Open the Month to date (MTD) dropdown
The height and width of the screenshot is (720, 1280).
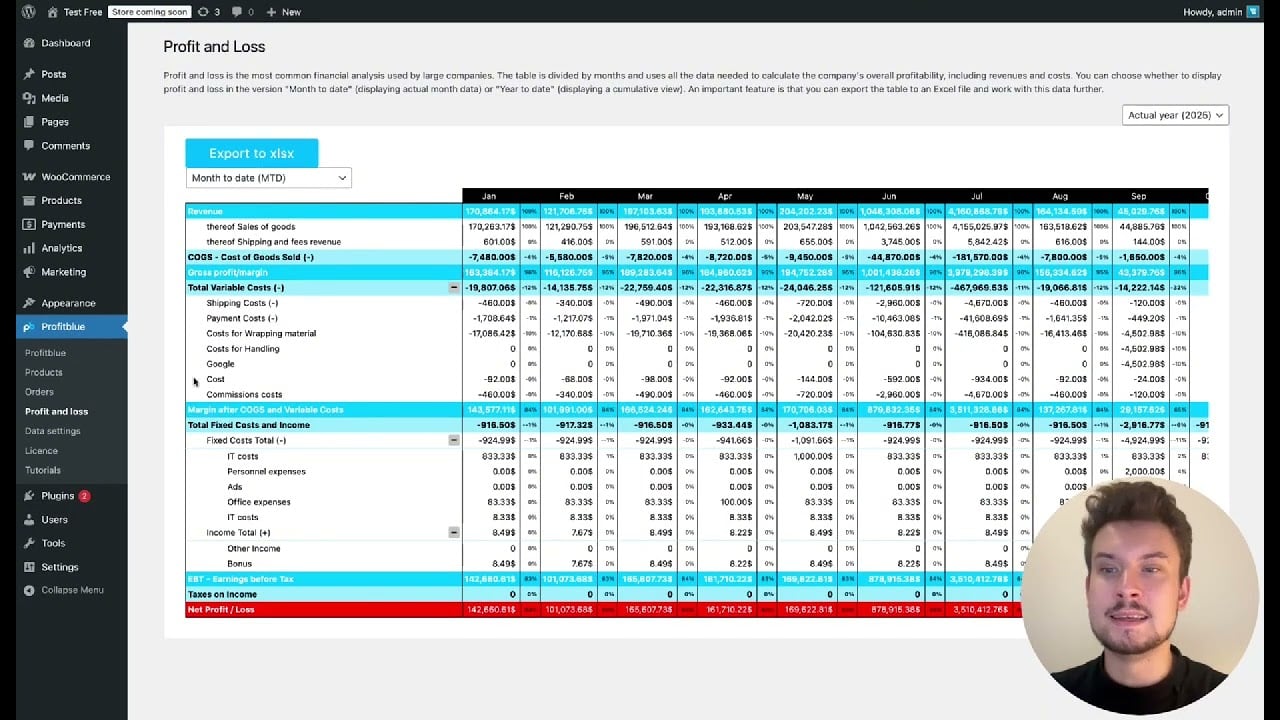pyautogui.click(x=268, y=177)
